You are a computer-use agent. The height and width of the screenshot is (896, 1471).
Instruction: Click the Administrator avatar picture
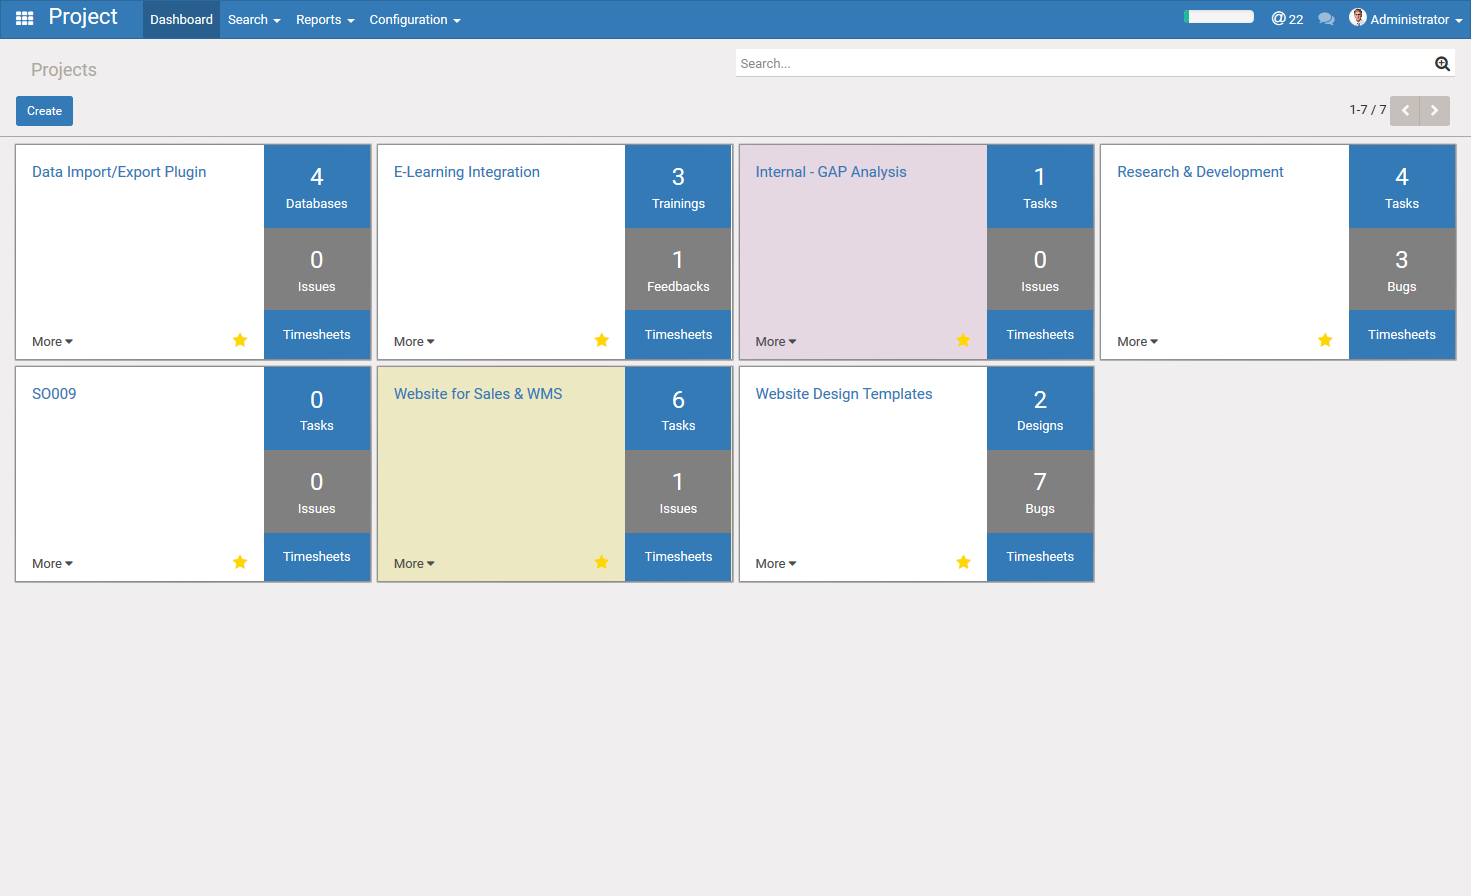coord(1357,17)
